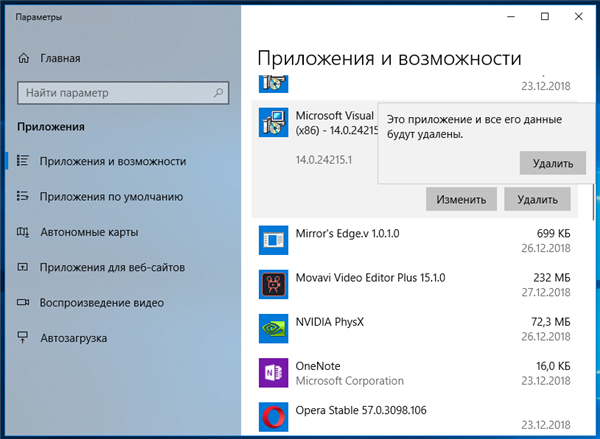Click the Изменить button
This screenshot has height=439, width=600.
pos(461,199)
